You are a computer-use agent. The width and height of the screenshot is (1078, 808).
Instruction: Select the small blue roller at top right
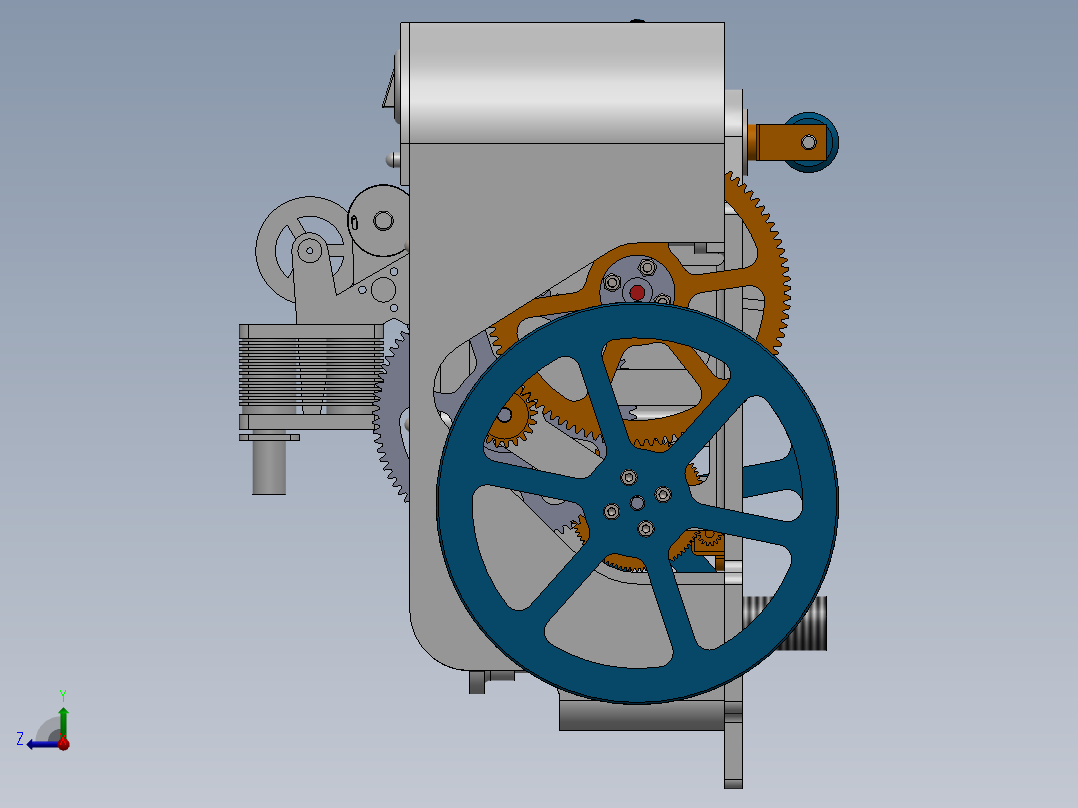click(832, 142)
